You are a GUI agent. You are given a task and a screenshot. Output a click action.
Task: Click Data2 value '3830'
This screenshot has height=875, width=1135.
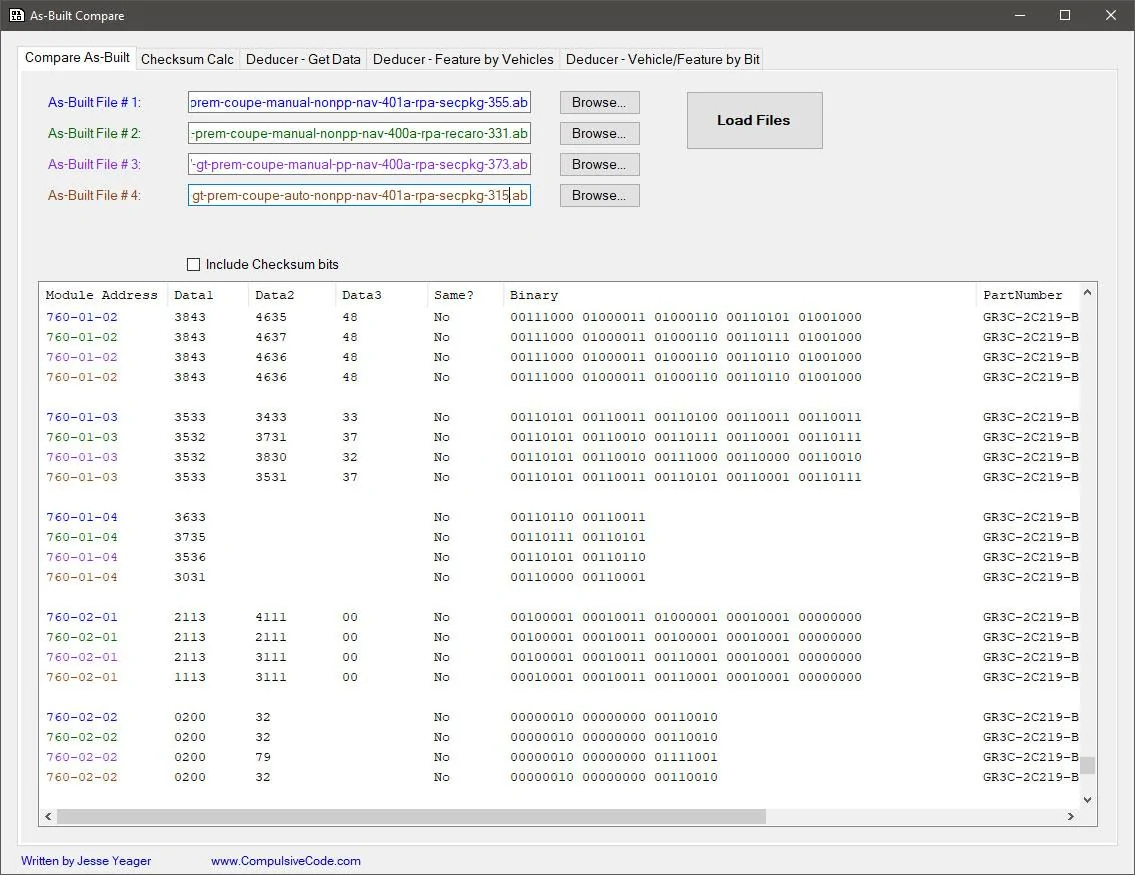tap(271, 457)
